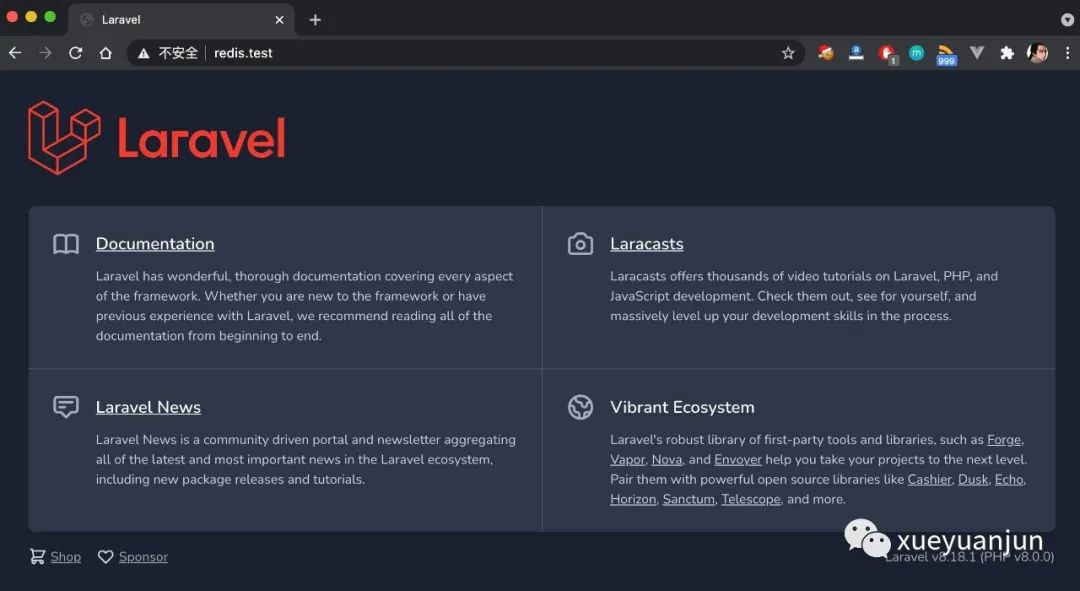Open the extension with the blue person icon

[x=856, y=52]
